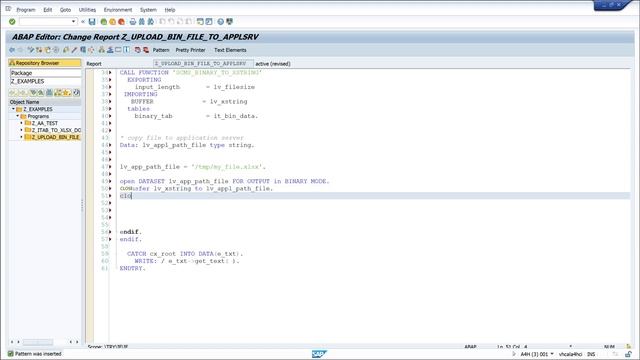This screenshot has width=640, height=360.
Task: Click the Help On info icon
Action: (127, 50)
